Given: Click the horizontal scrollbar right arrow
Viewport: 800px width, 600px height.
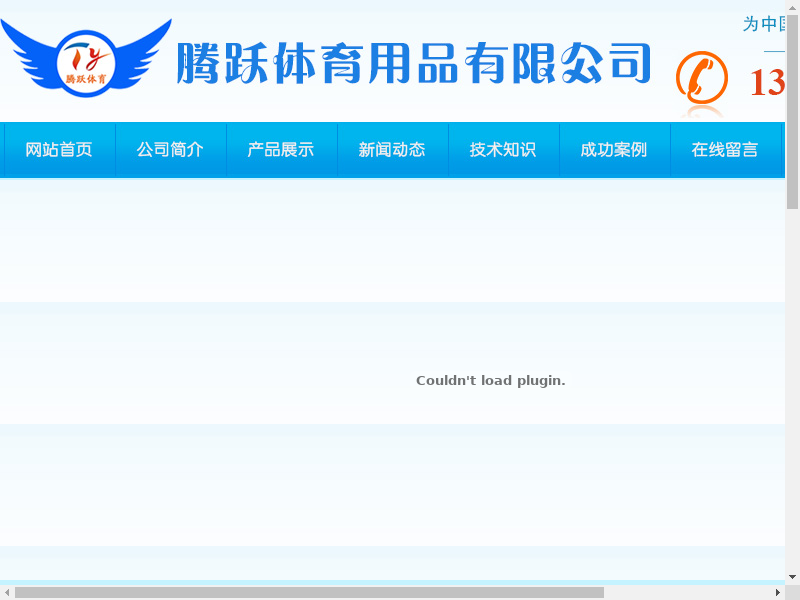Looking at the screenshot, I should pyautogui.click(x=778, y=592).
